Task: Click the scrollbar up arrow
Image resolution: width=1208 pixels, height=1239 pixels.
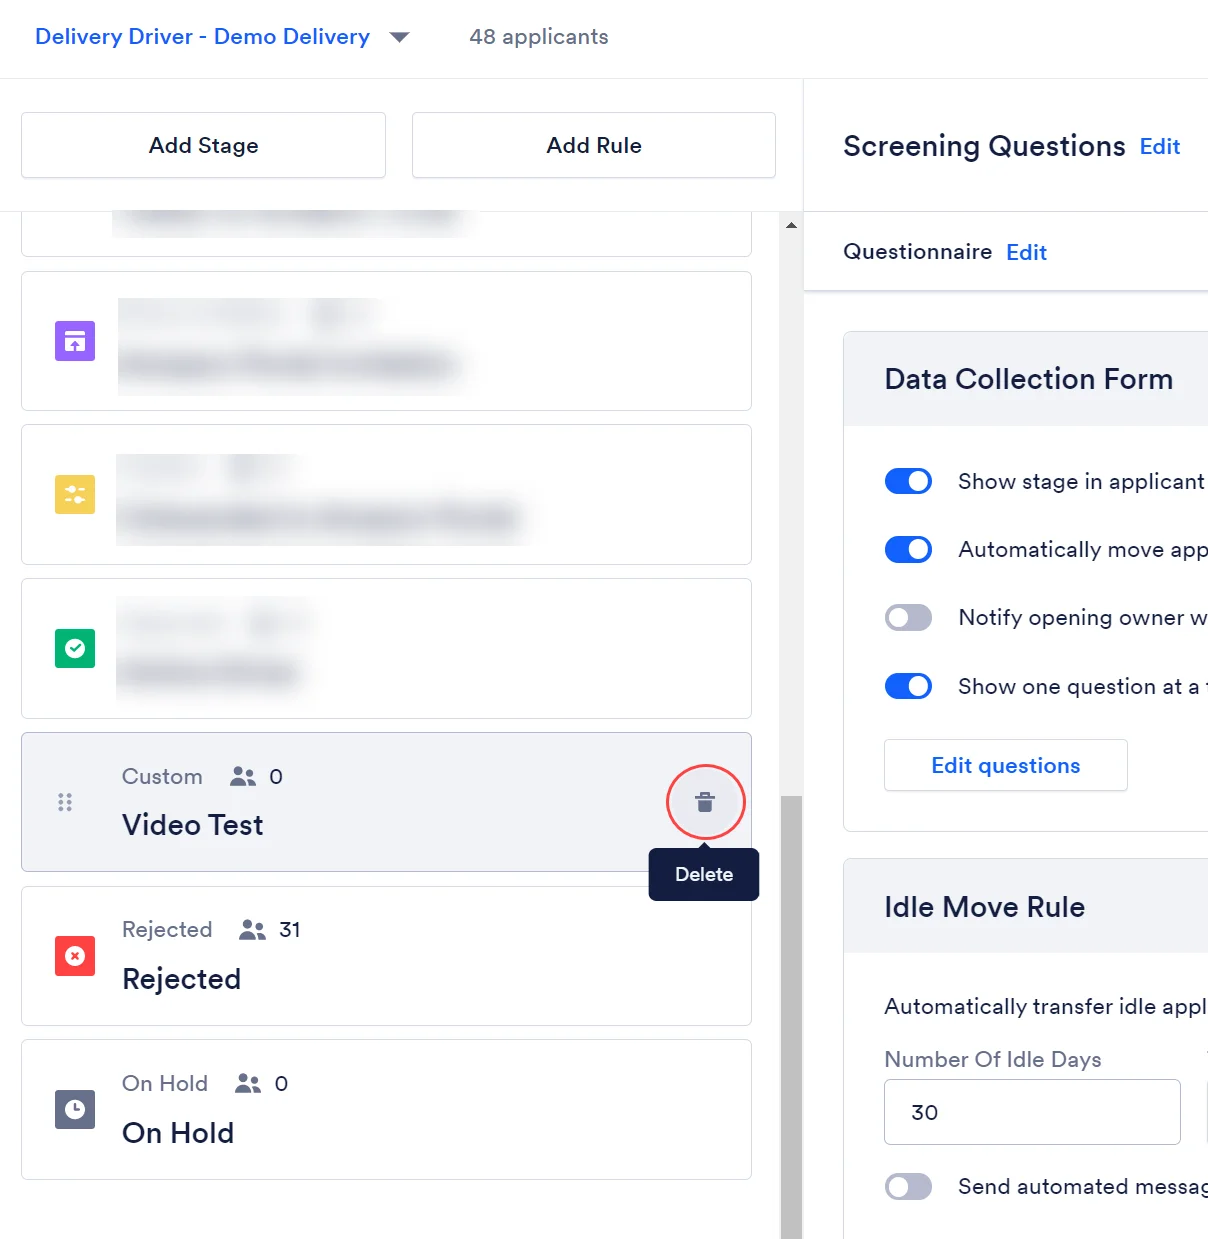Action: pos(791,225)
